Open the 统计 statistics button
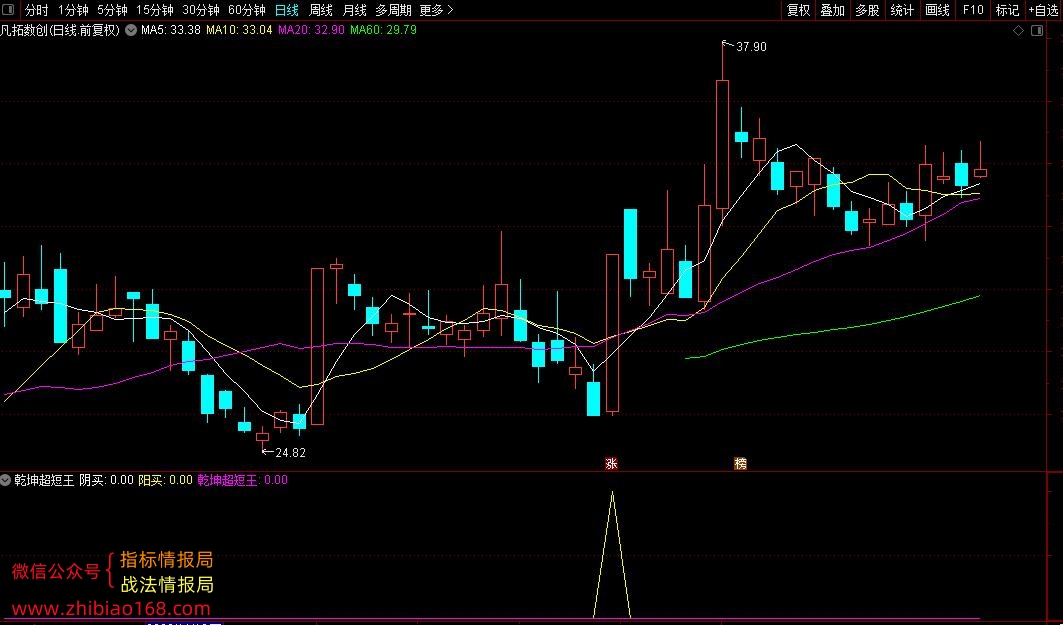This screenshot has width=1063, height=625. point(902,10)
